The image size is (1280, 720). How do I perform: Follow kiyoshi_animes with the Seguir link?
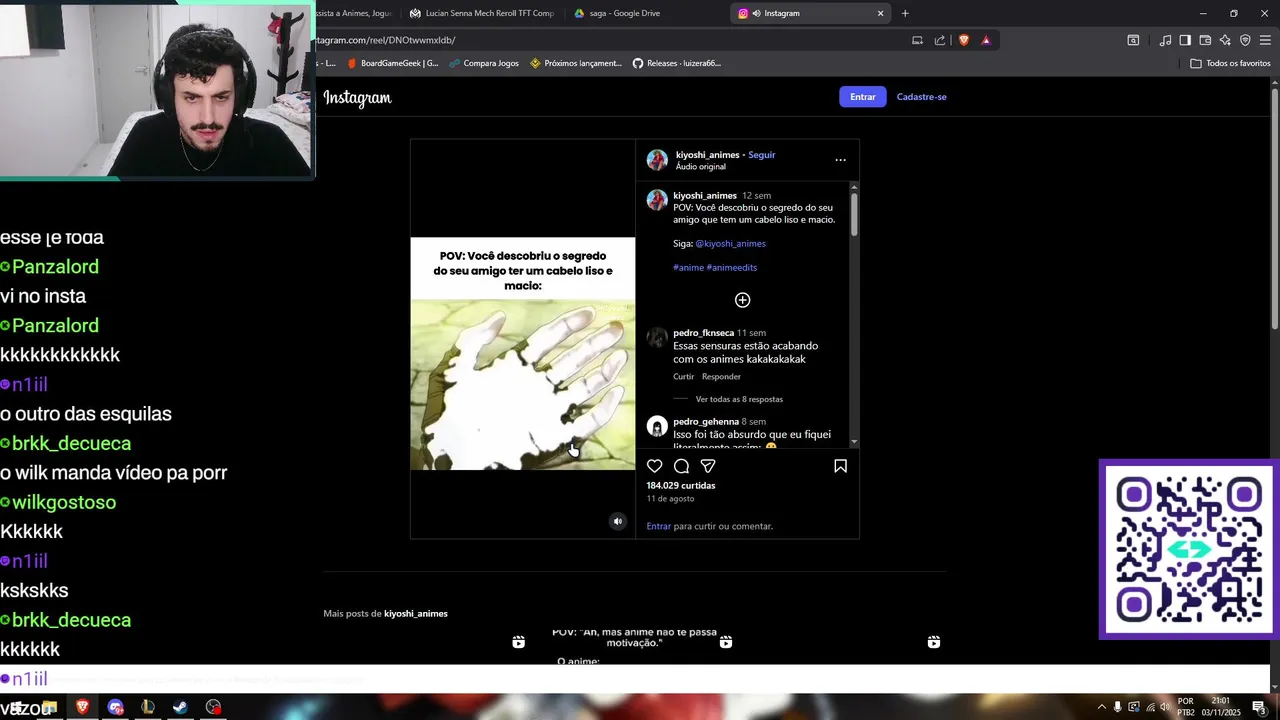[761, 155]
